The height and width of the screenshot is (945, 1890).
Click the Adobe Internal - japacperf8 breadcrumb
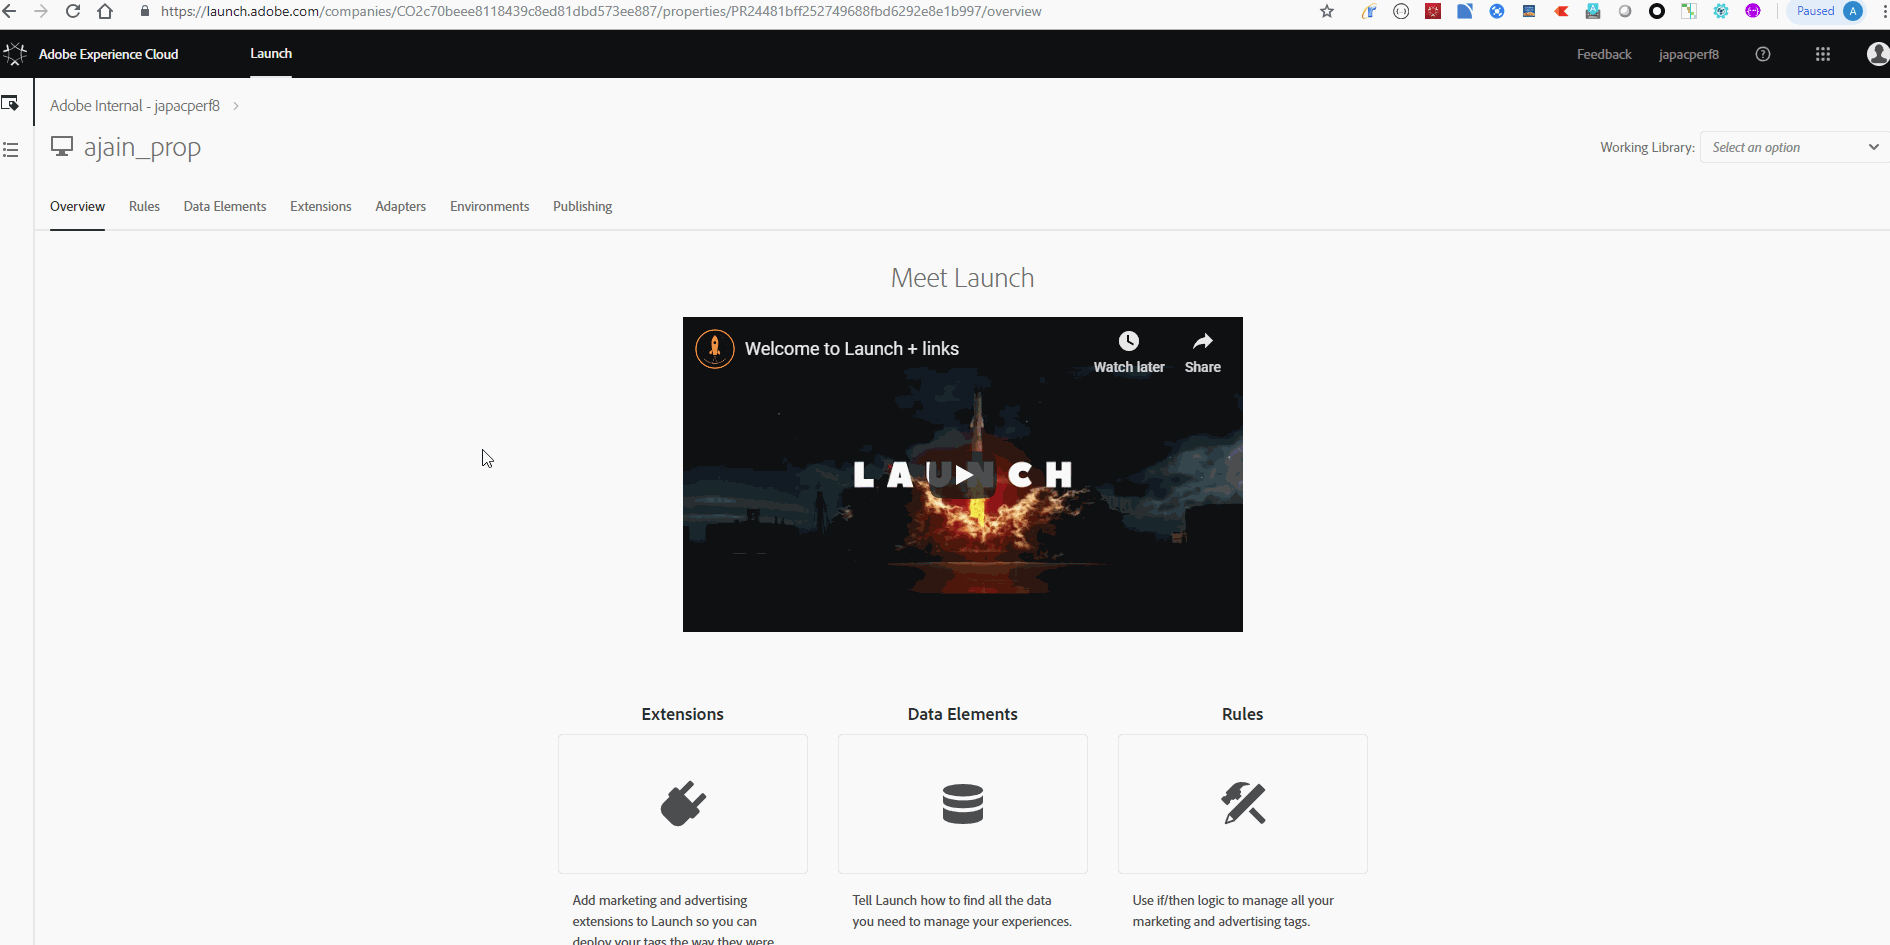(135, 106)
